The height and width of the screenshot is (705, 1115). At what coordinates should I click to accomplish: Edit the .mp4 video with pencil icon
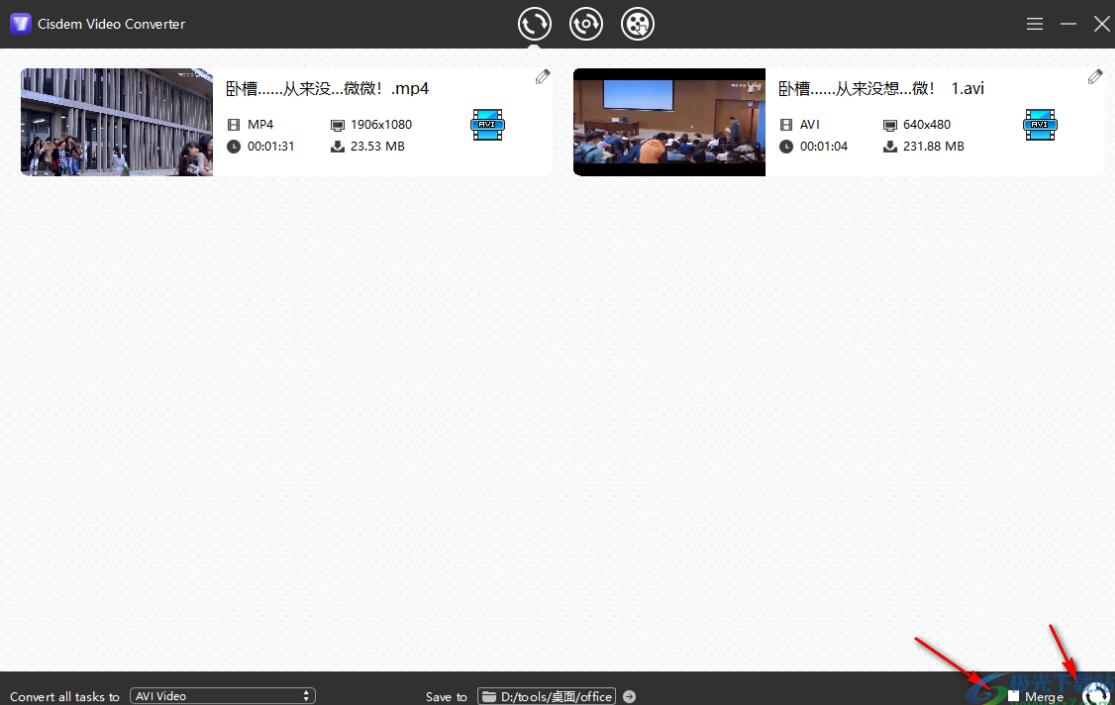[543, 77]
